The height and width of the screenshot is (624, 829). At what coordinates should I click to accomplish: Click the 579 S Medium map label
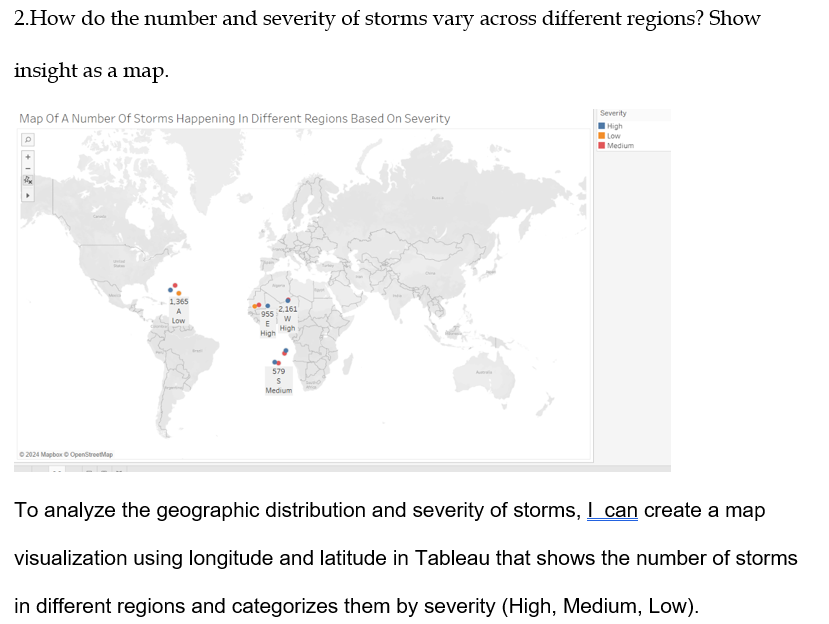click(278, 381)
